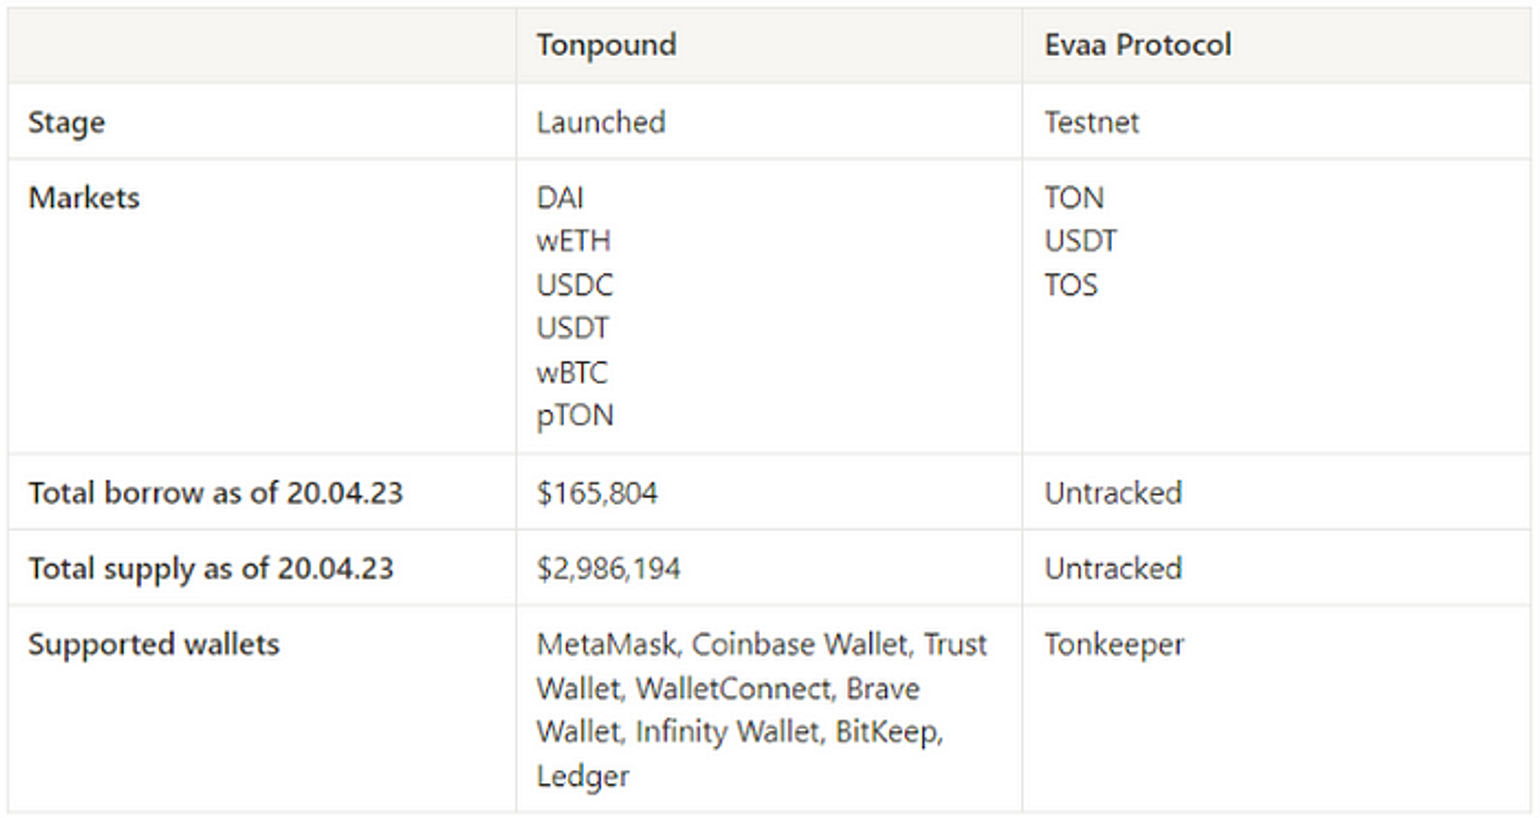Select Total borrow as of 20.04.23 label
The height and width of the screenshot is (818, 1540).
216,493
